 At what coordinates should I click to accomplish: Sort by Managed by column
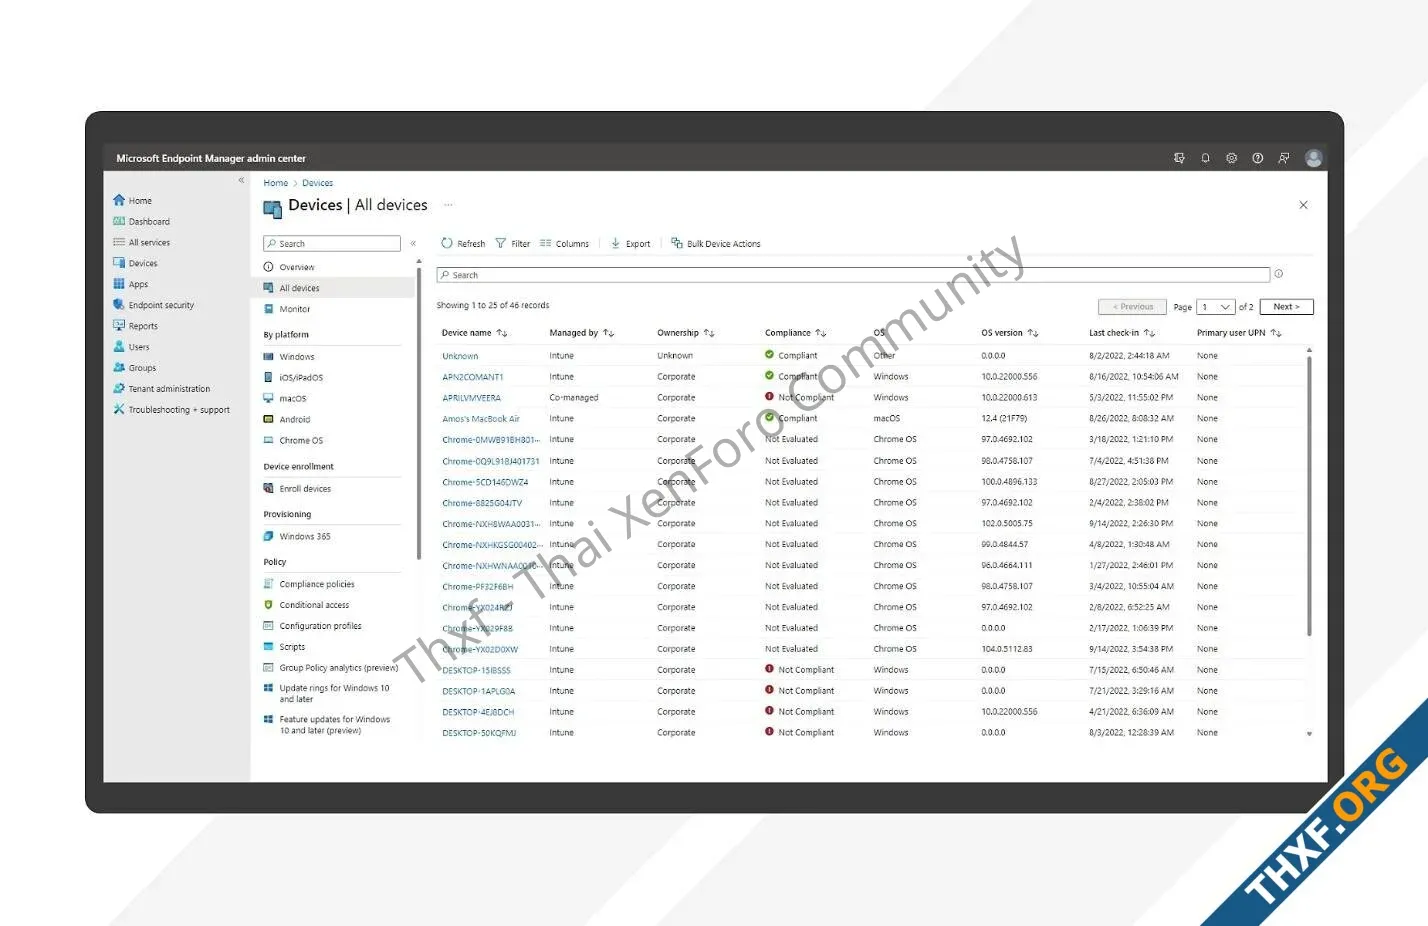tap(582, 333)
